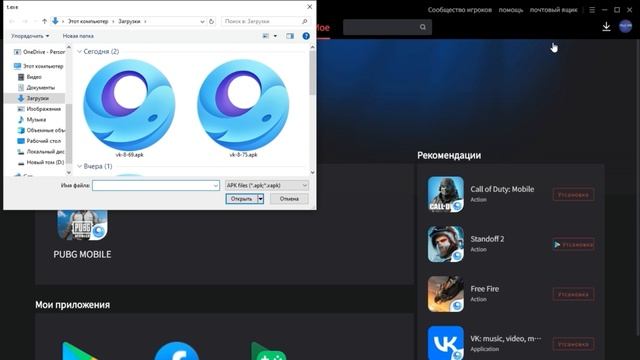
Task: Open Google Play Store in Мои приложения
Action: coord(80,351)
